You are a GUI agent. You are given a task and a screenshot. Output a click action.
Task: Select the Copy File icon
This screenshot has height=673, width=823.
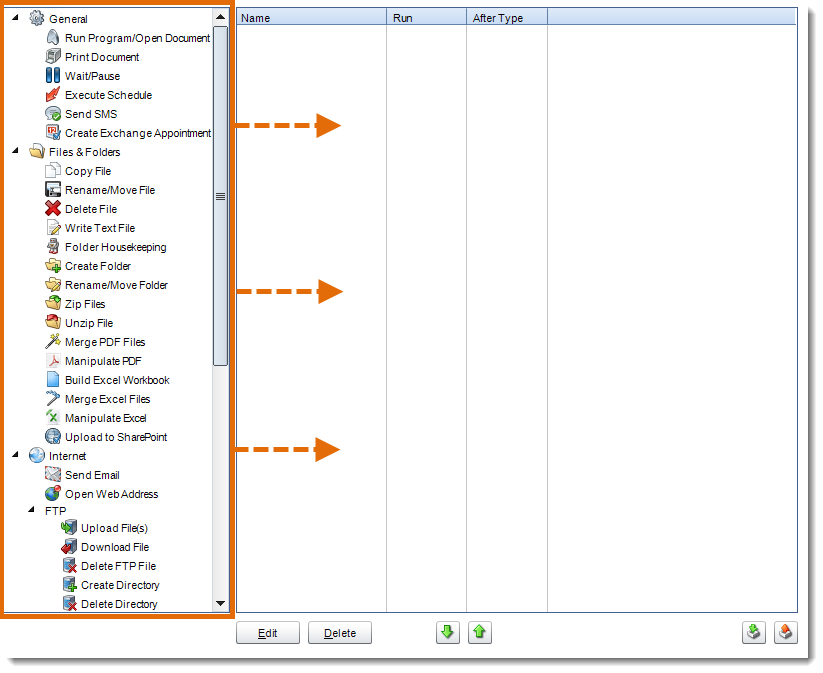click(53, 171)
